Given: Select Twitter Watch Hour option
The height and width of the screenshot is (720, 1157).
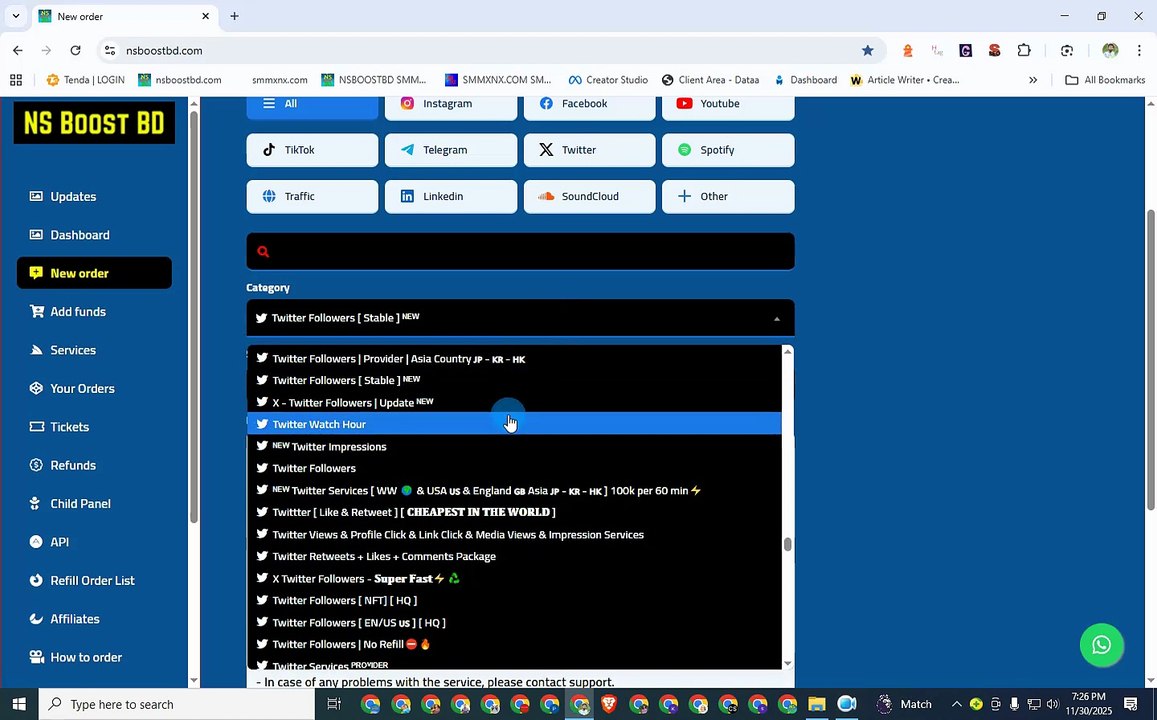Looking at the screenshot, I should [x=514, y=424].
